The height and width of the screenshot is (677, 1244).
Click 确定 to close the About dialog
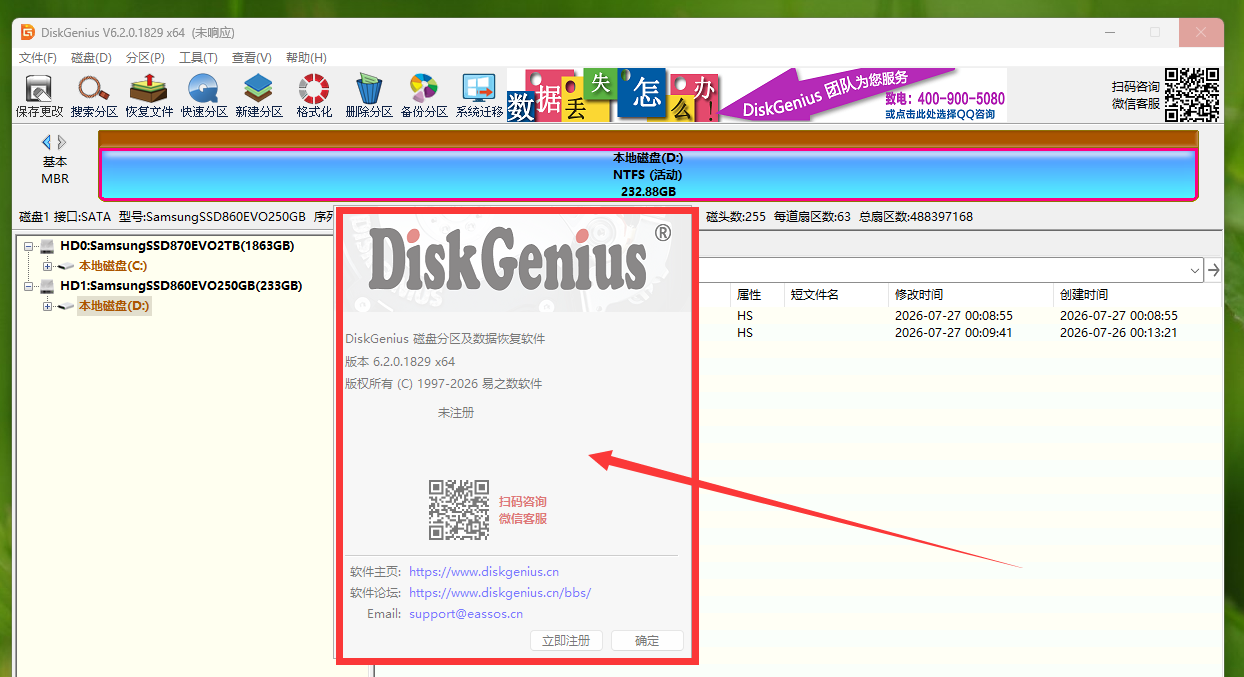[647, 641]
